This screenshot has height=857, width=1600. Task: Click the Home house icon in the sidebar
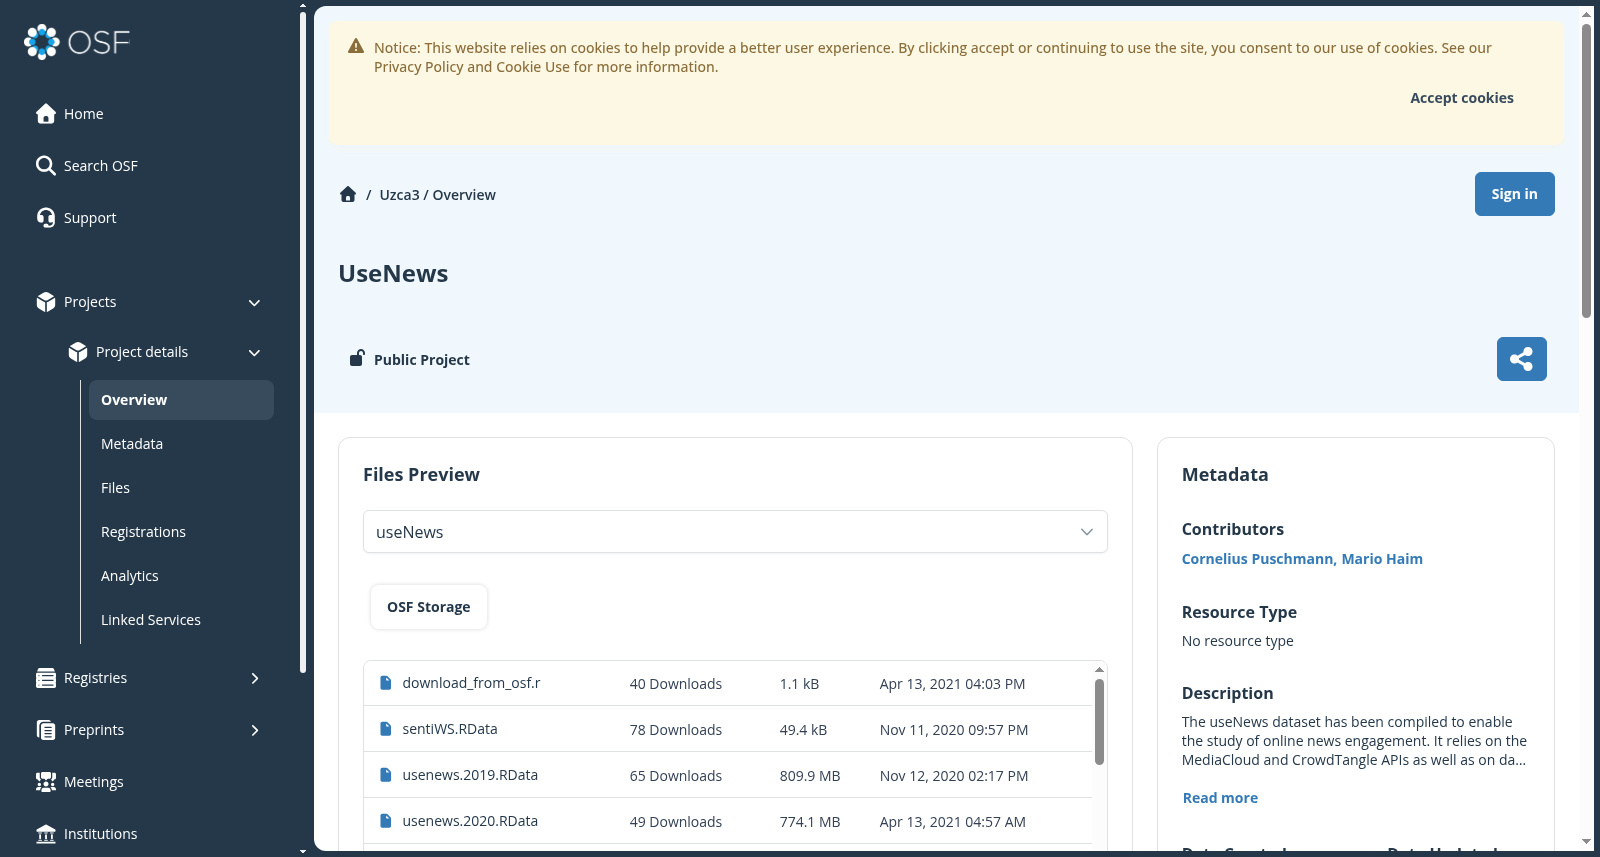point(46,114)
